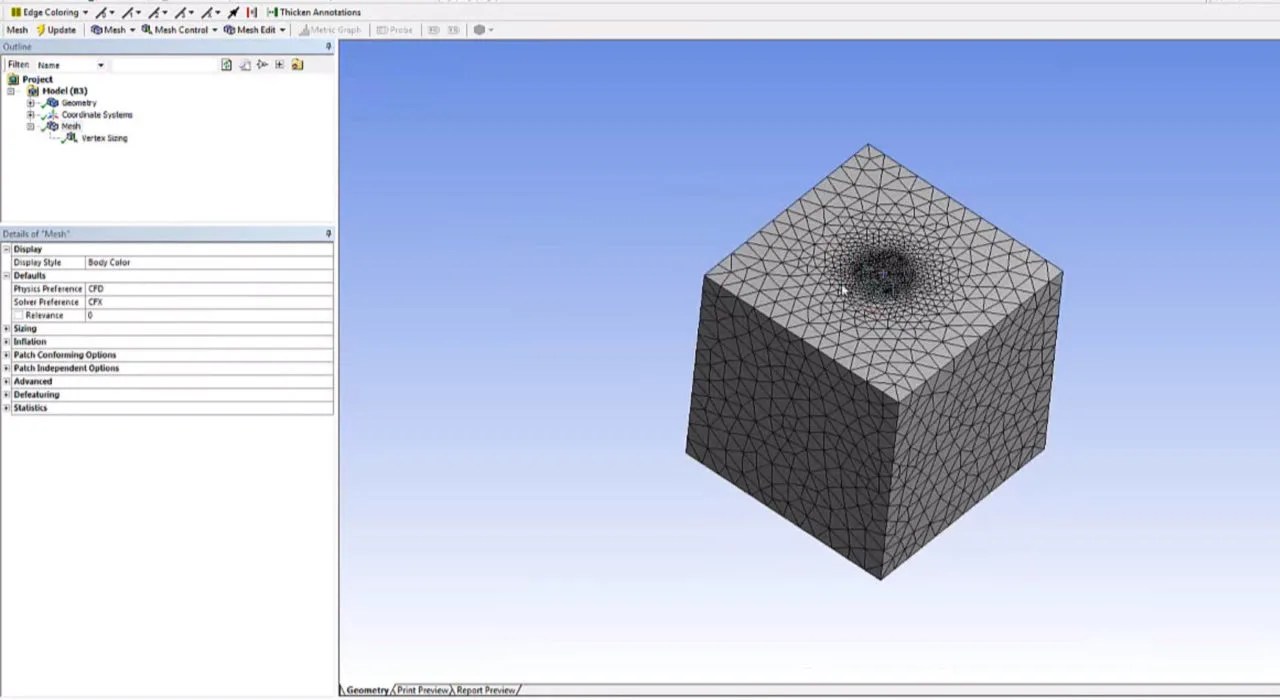Switch to the Print Preview tab
This screenshot has width=1280, height=700.
(422, 690)
